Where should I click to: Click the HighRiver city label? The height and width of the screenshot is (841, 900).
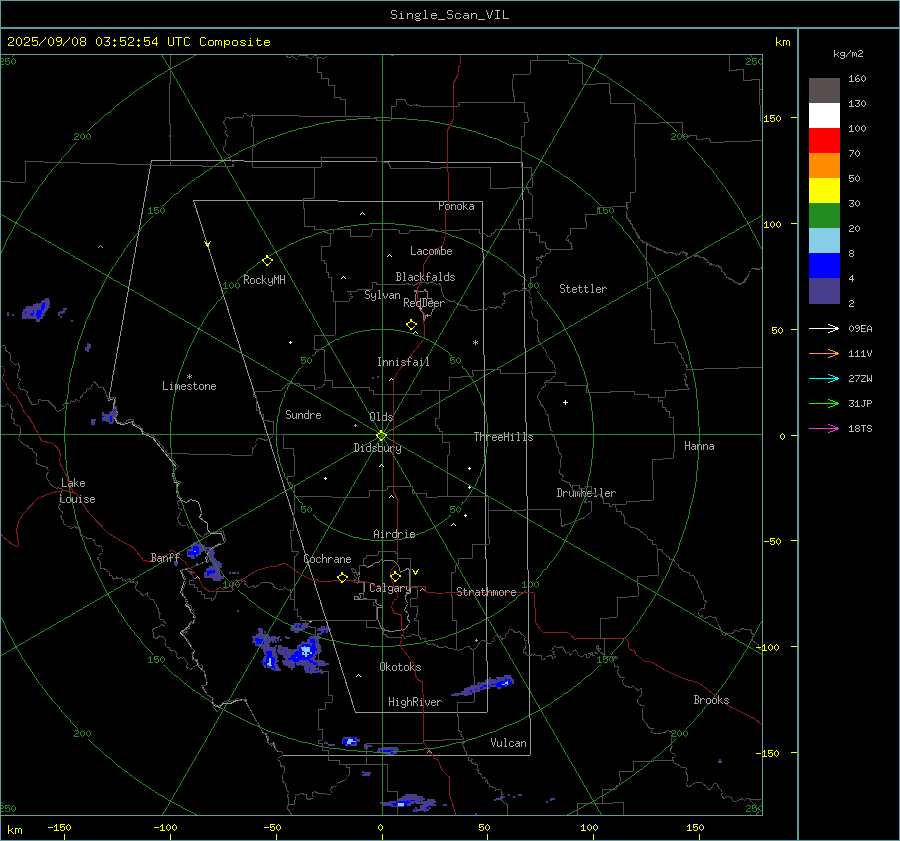(x=415, y=702)
